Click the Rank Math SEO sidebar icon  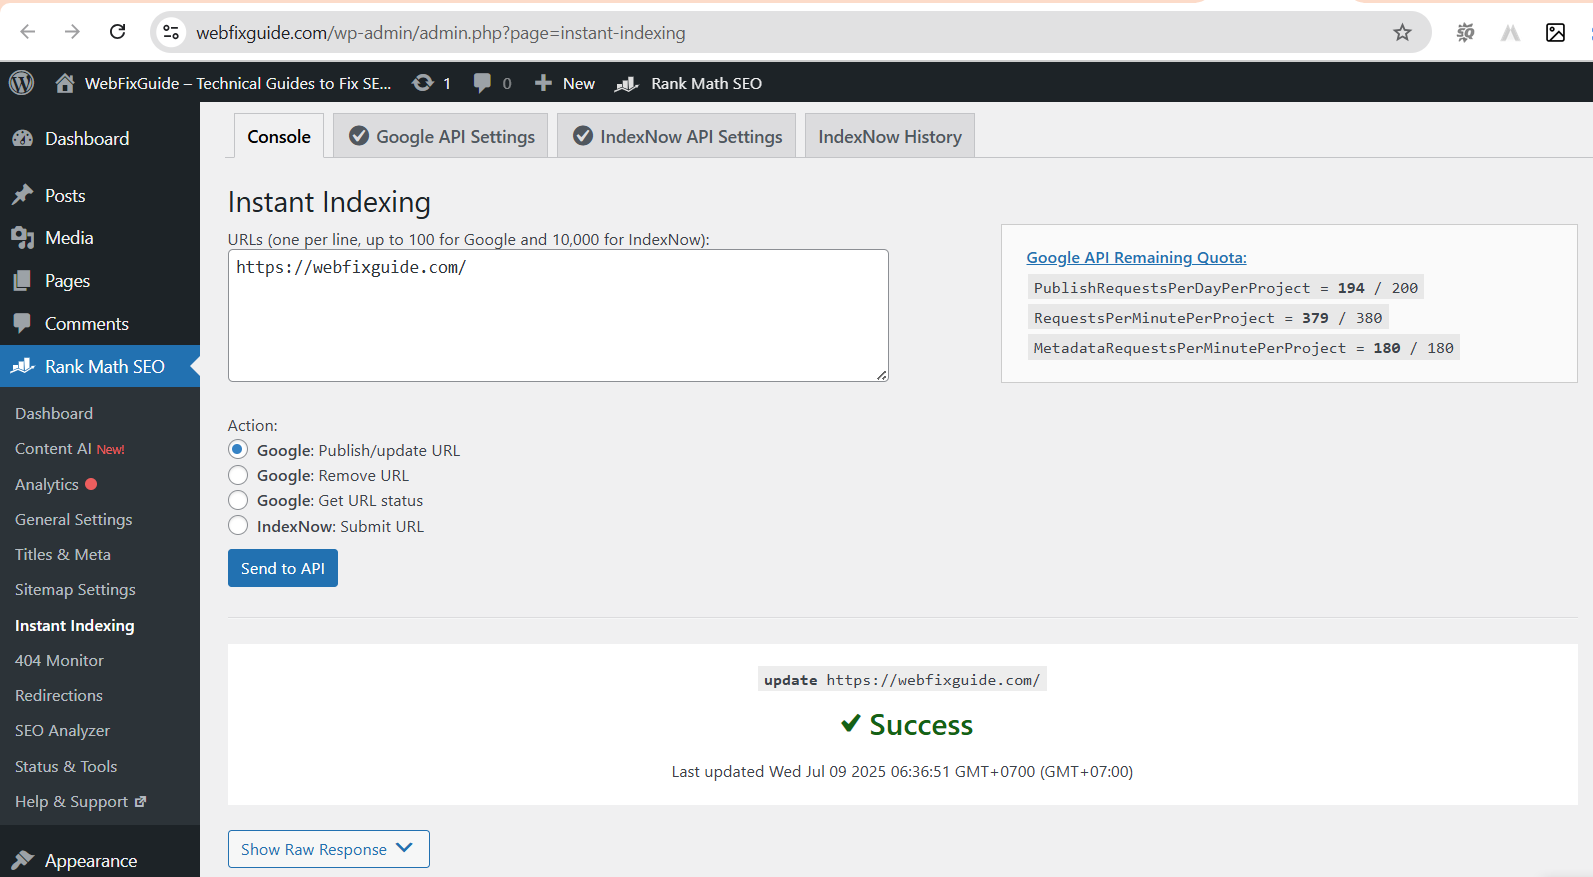(23, 366)
